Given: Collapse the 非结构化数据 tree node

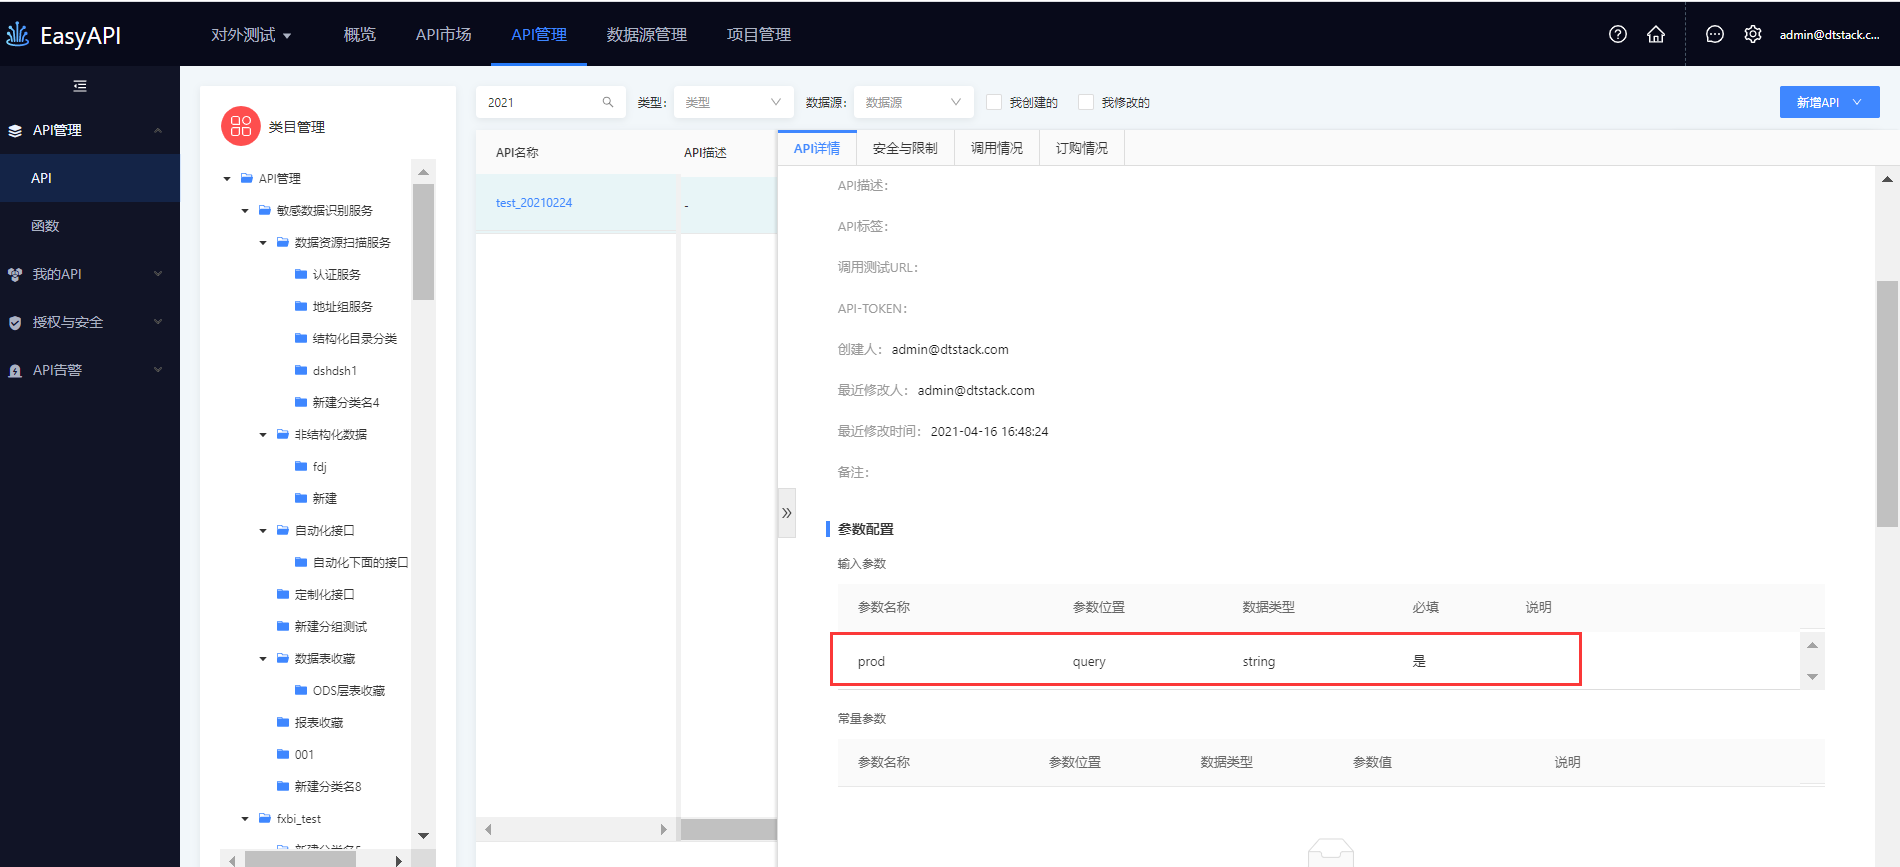Looking at the screenshot, I should (263, 435).
